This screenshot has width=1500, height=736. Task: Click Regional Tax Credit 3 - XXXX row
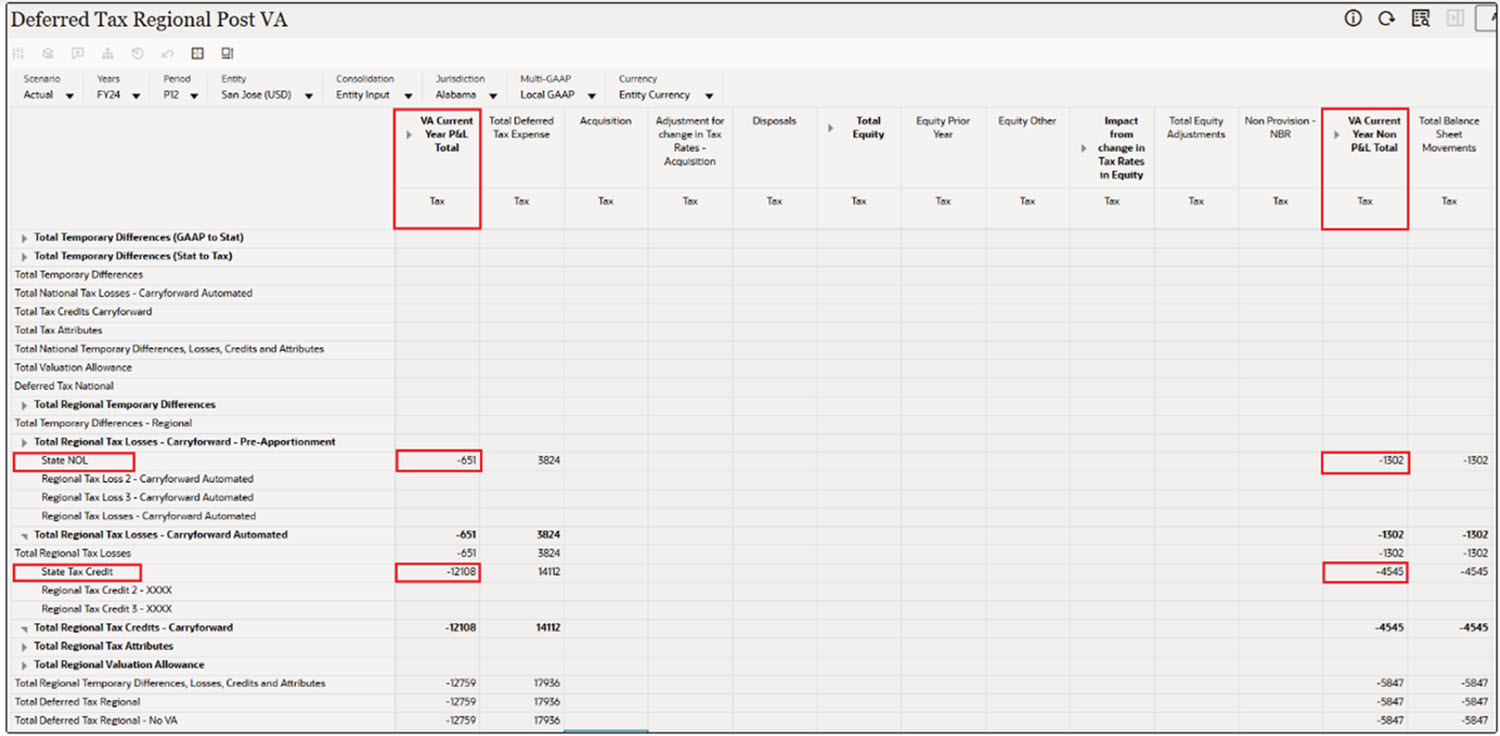pyautogui.click(x=107, y=609)
